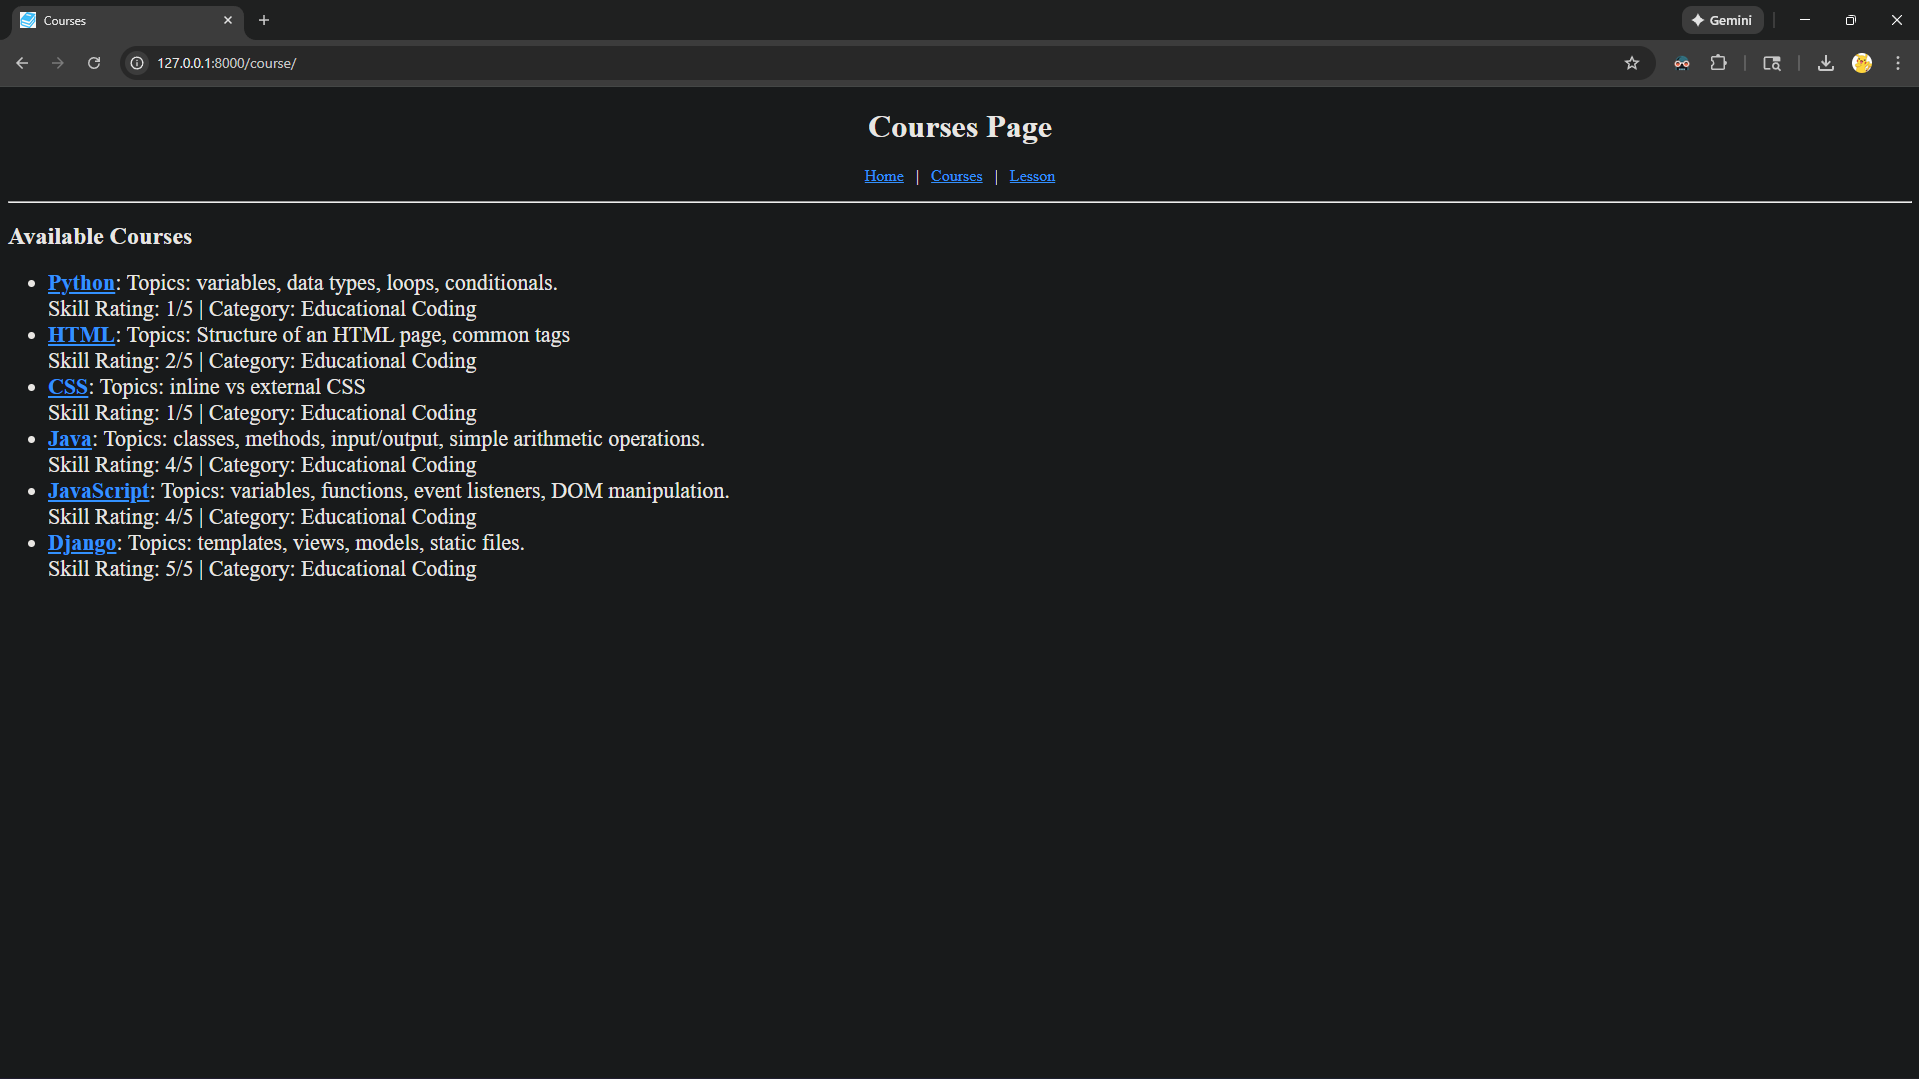Open the three-dot Chrome menu
Screen dimensions: 1919x1079
(x=1898, y=63)
